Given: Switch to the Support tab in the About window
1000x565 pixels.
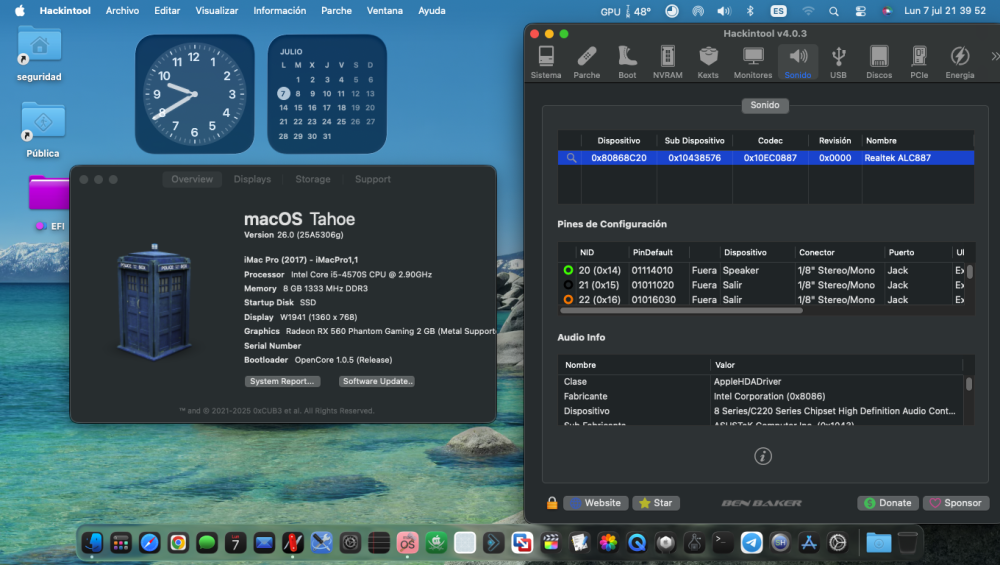Looking at the screenshot, I should tap(372, 179).
